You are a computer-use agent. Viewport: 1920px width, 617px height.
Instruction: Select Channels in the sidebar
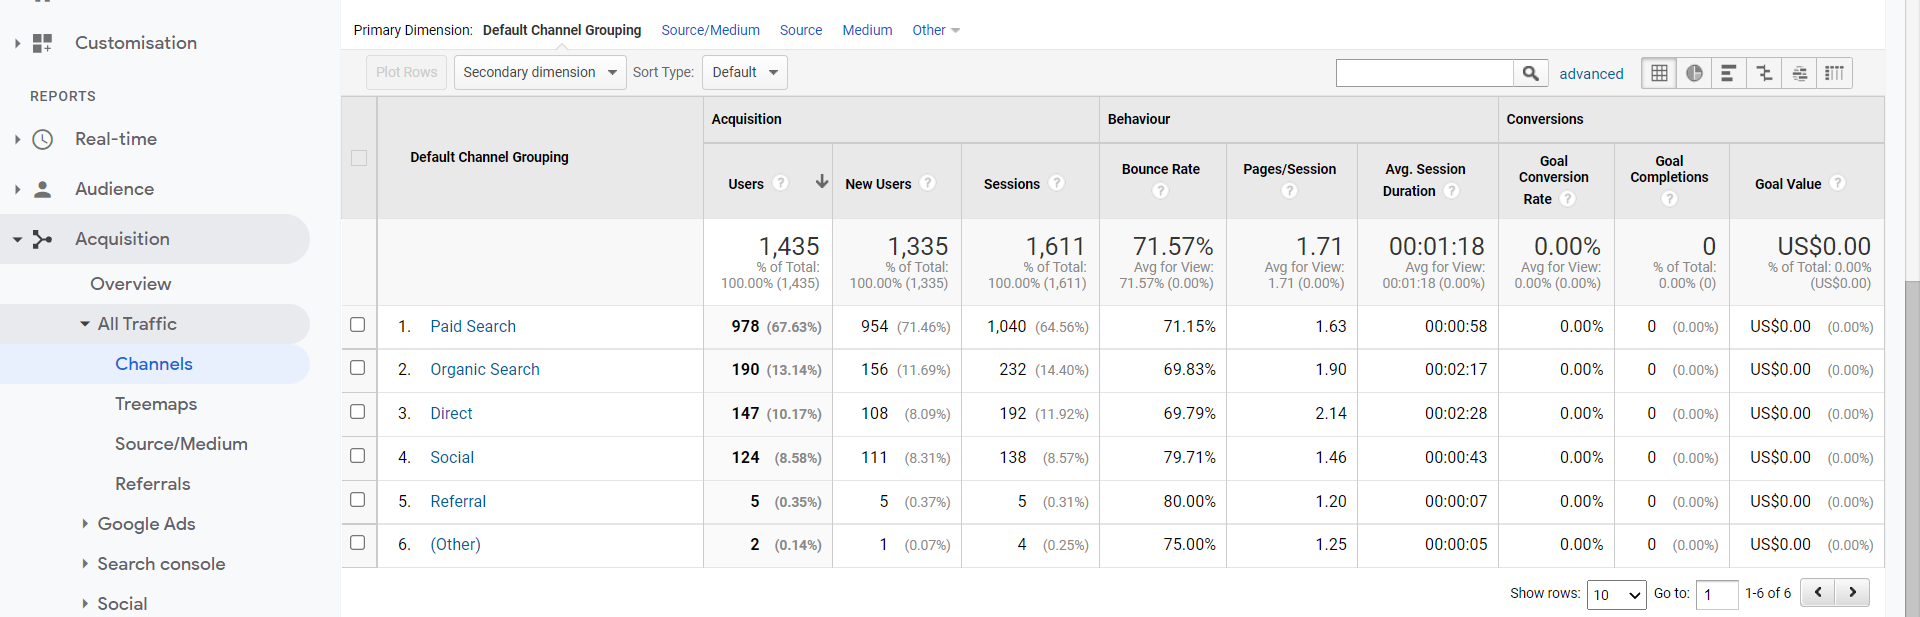154,364
